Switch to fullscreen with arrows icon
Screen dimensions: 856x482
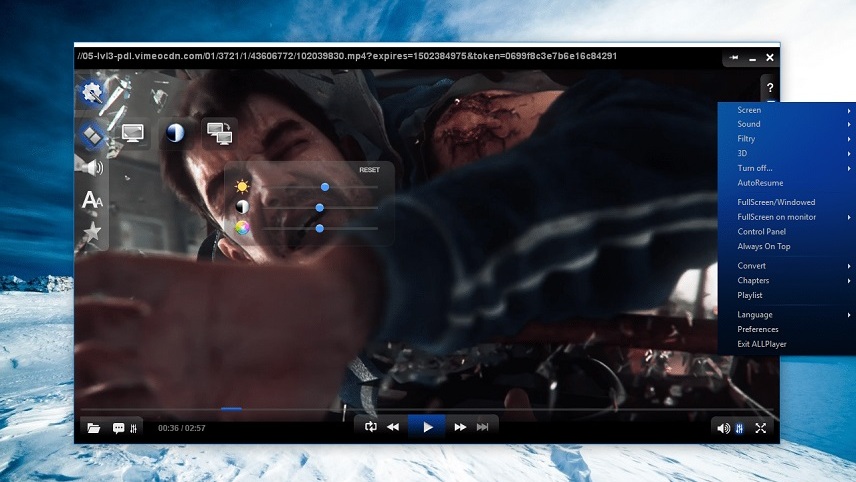760,428
